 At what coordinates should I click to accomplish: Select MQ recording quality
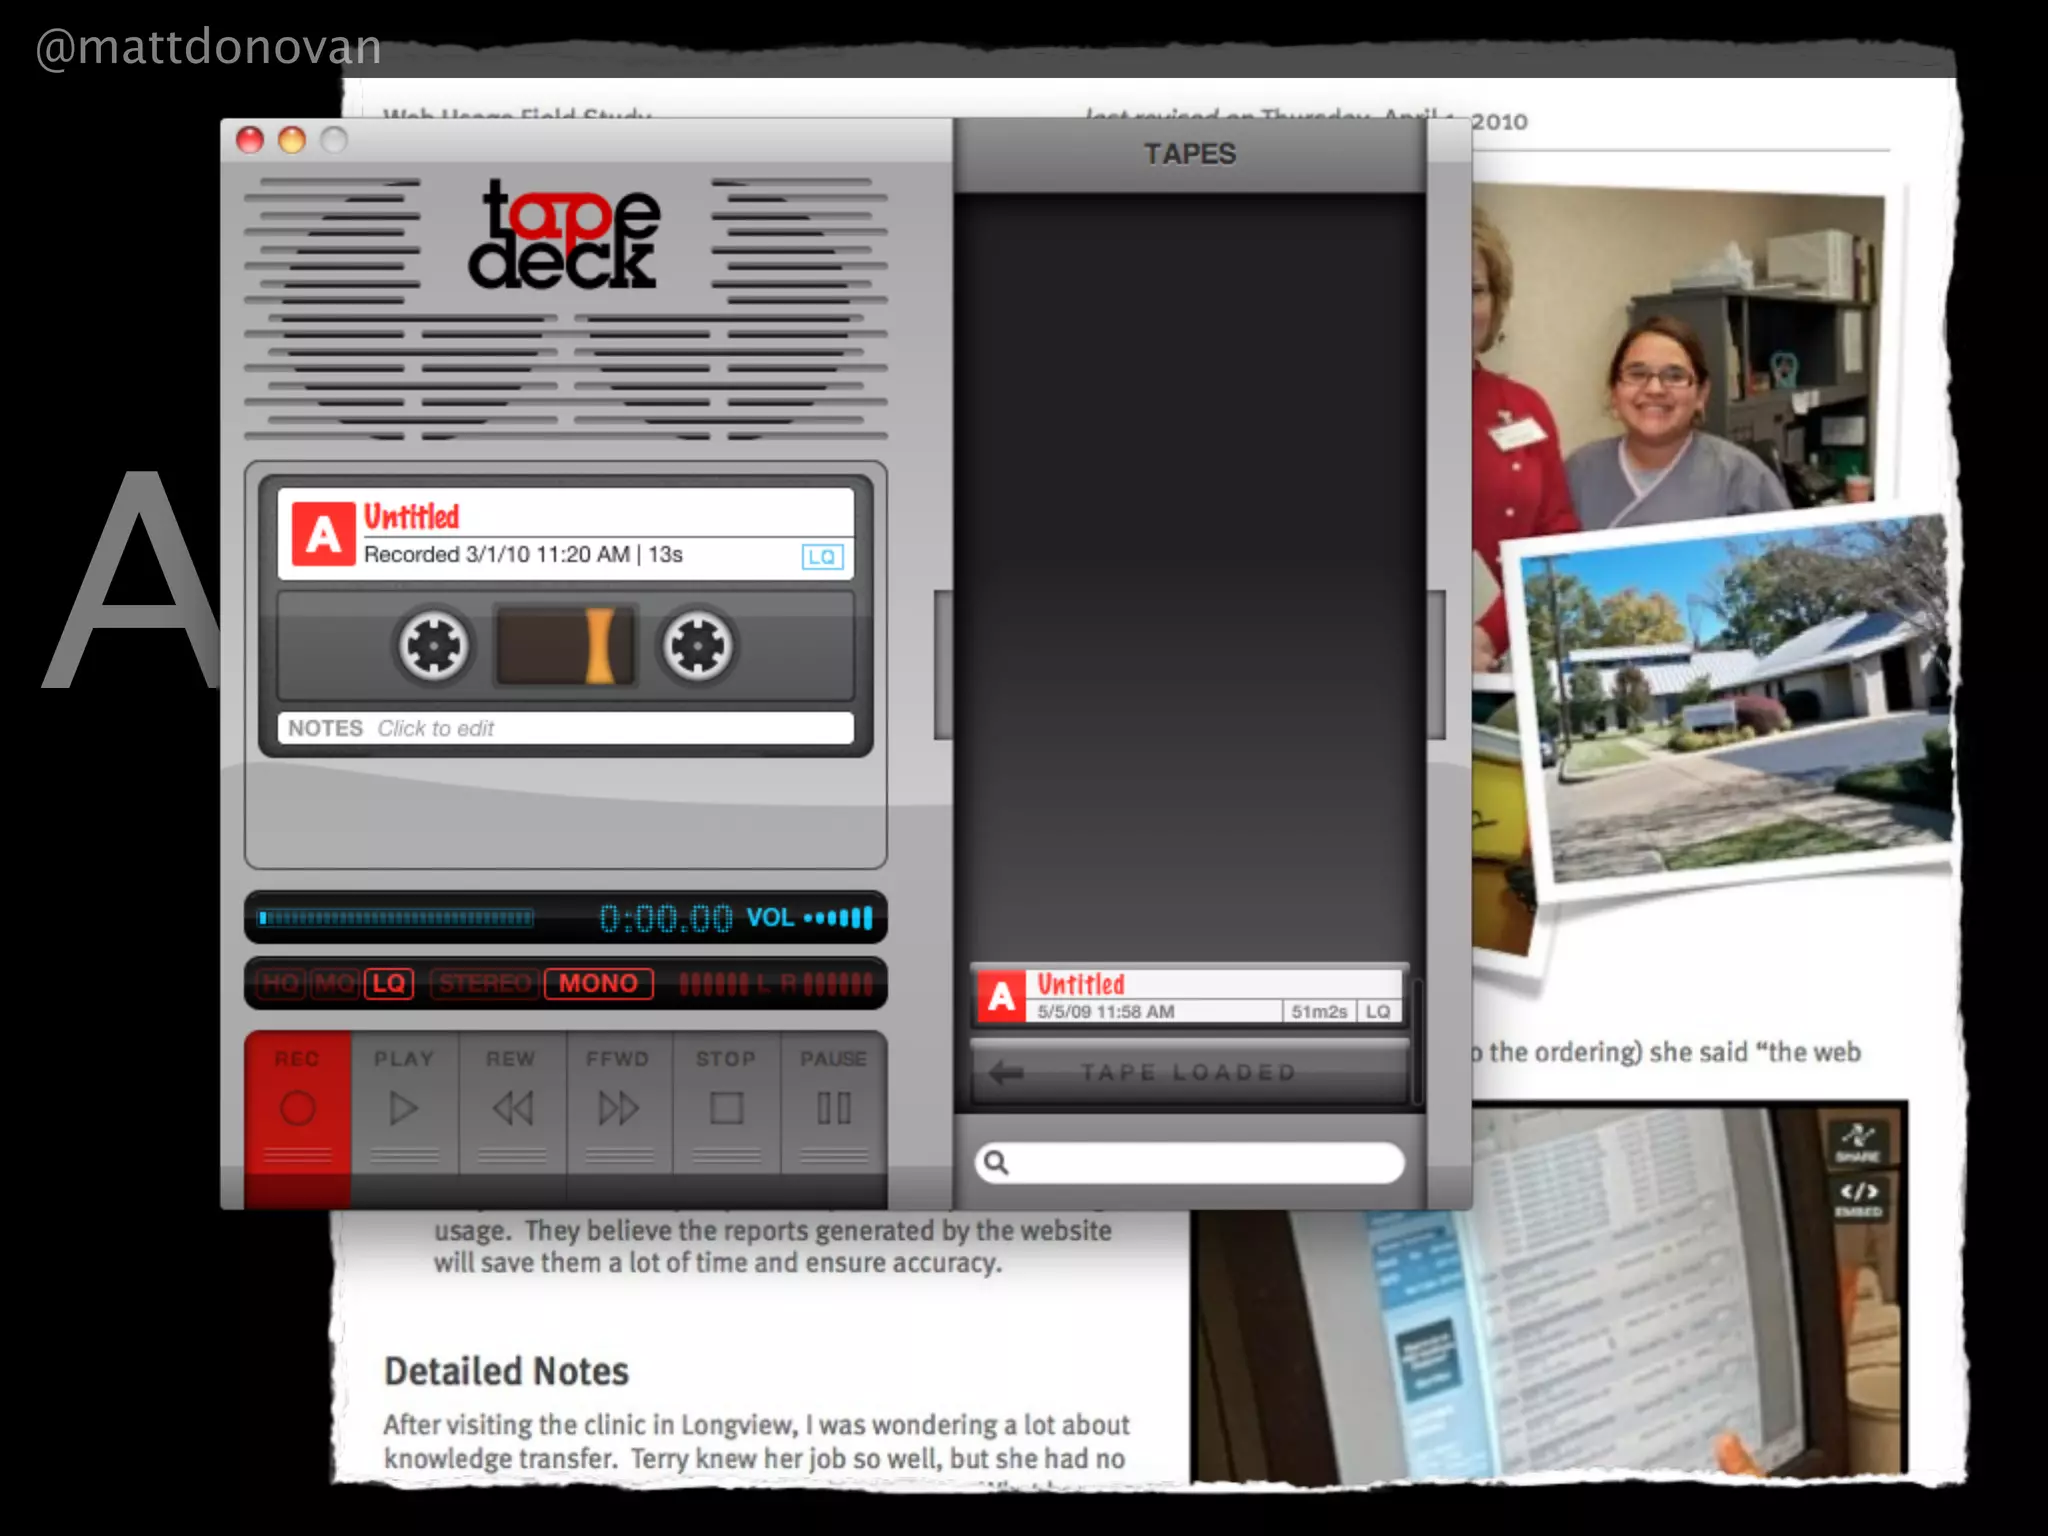click(x=334, y=984)
